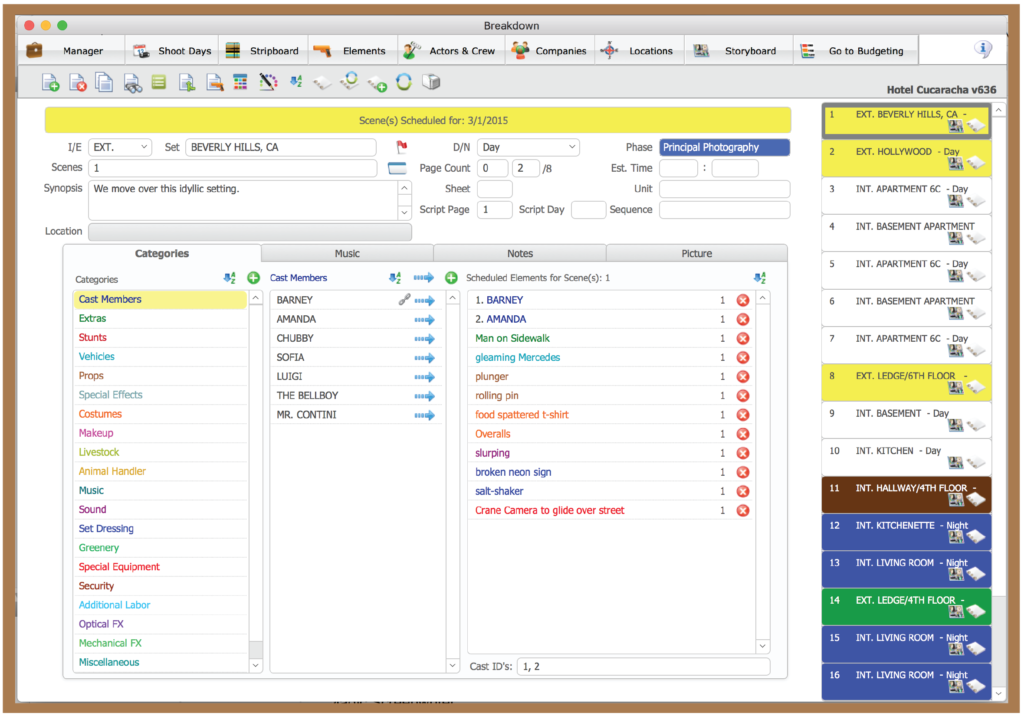The height and width of the screenshot is (716, 1024).
Task: Remove Crane Camera element with red X
Action: (x=743, y=510)
